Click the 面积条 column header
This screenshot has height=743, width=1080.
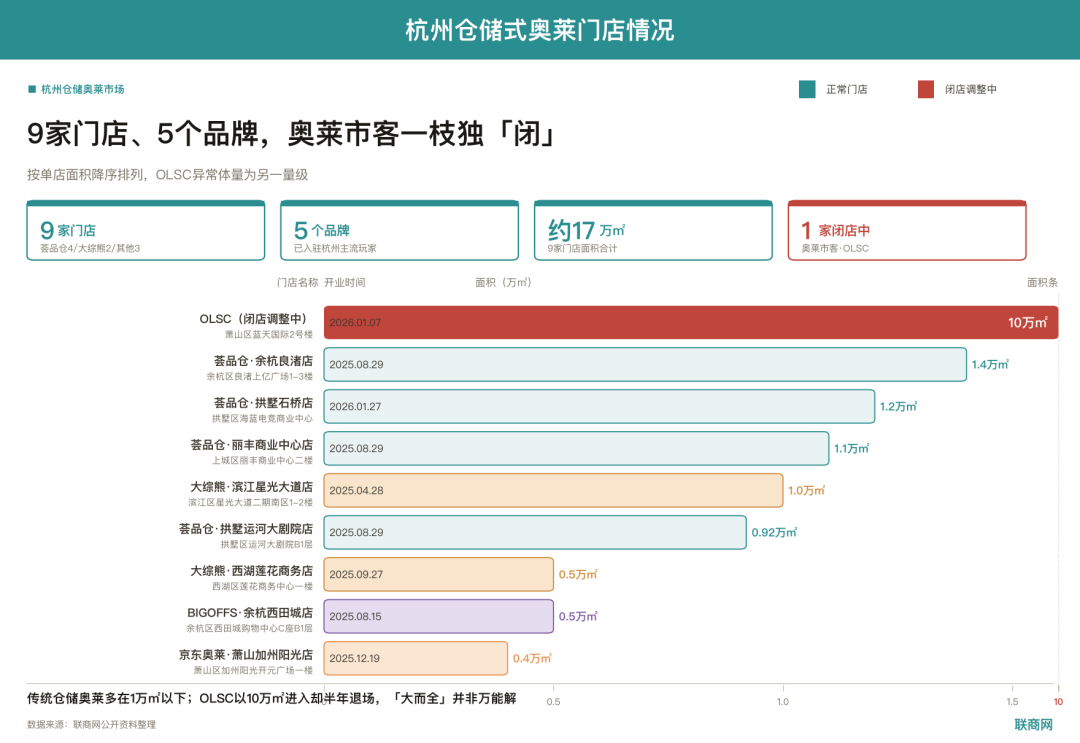pyautogui.click(x=1042, y=282)
